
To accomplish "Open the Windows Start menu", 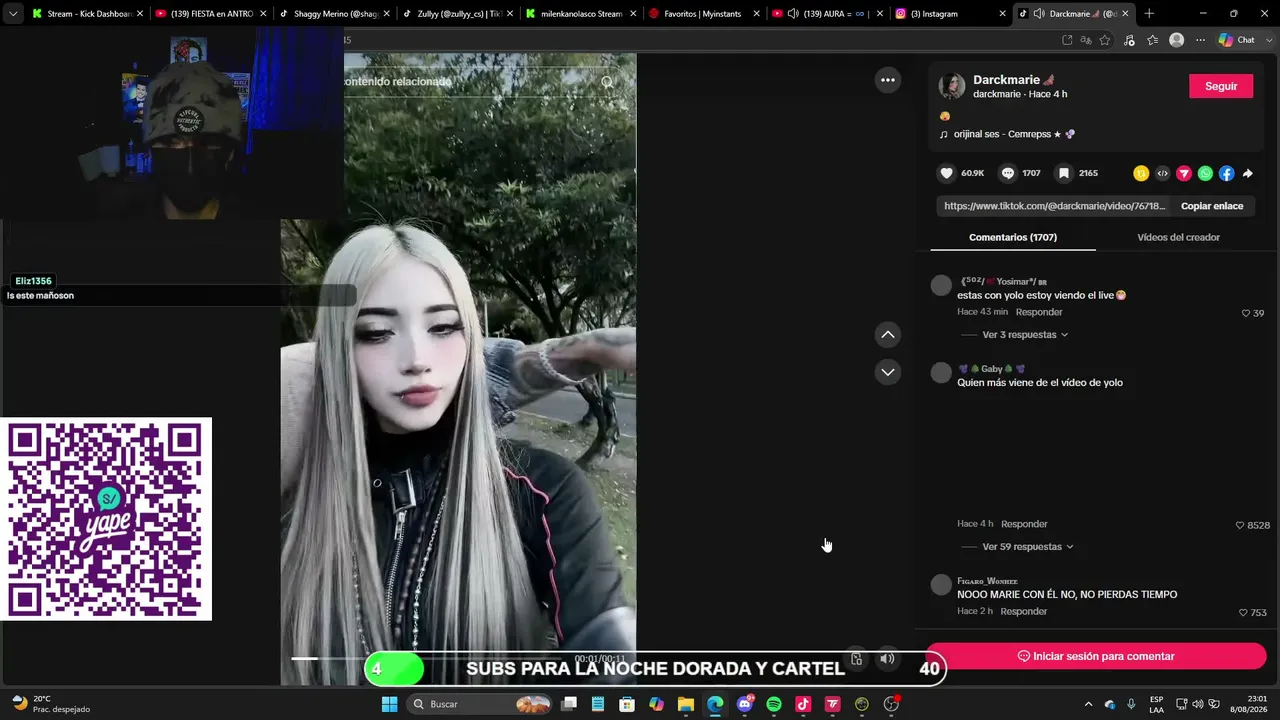I will 389,704.
